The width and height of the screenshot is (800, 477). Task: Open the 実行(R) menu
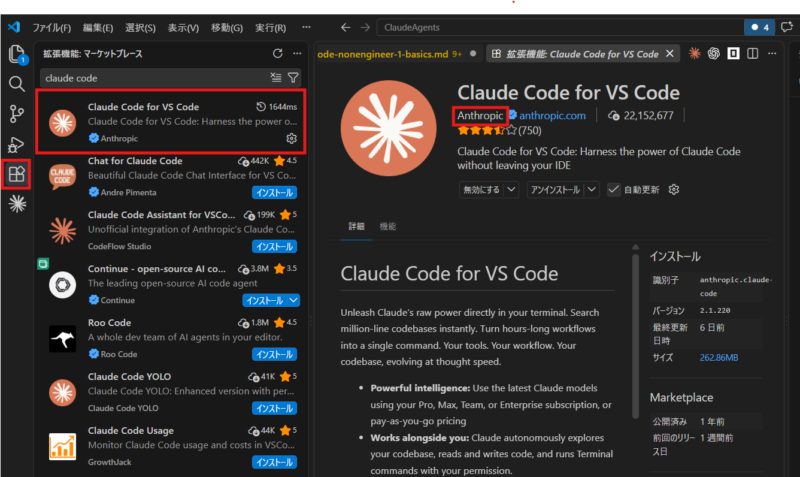pos(270,28)
